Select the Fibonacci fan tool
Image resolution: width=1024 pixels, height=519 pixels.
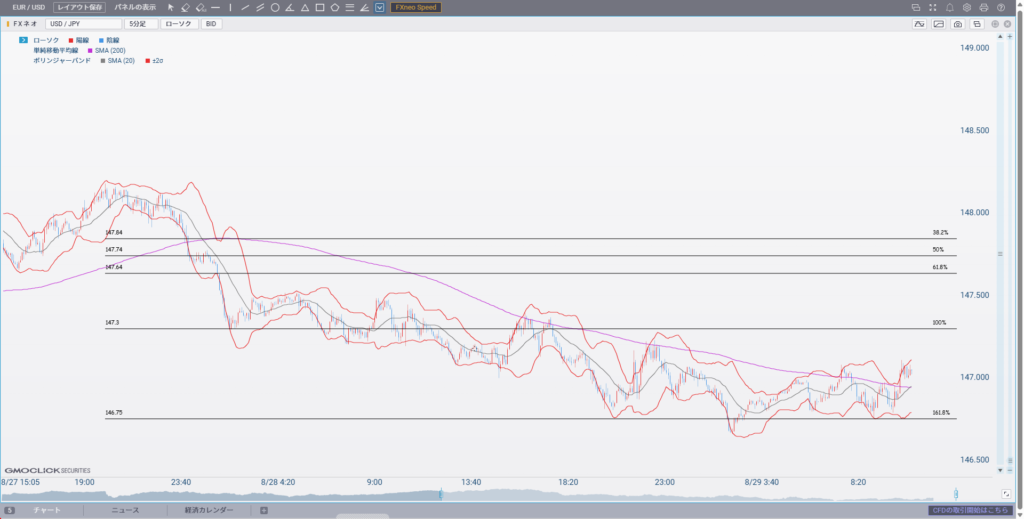(364, 8)
